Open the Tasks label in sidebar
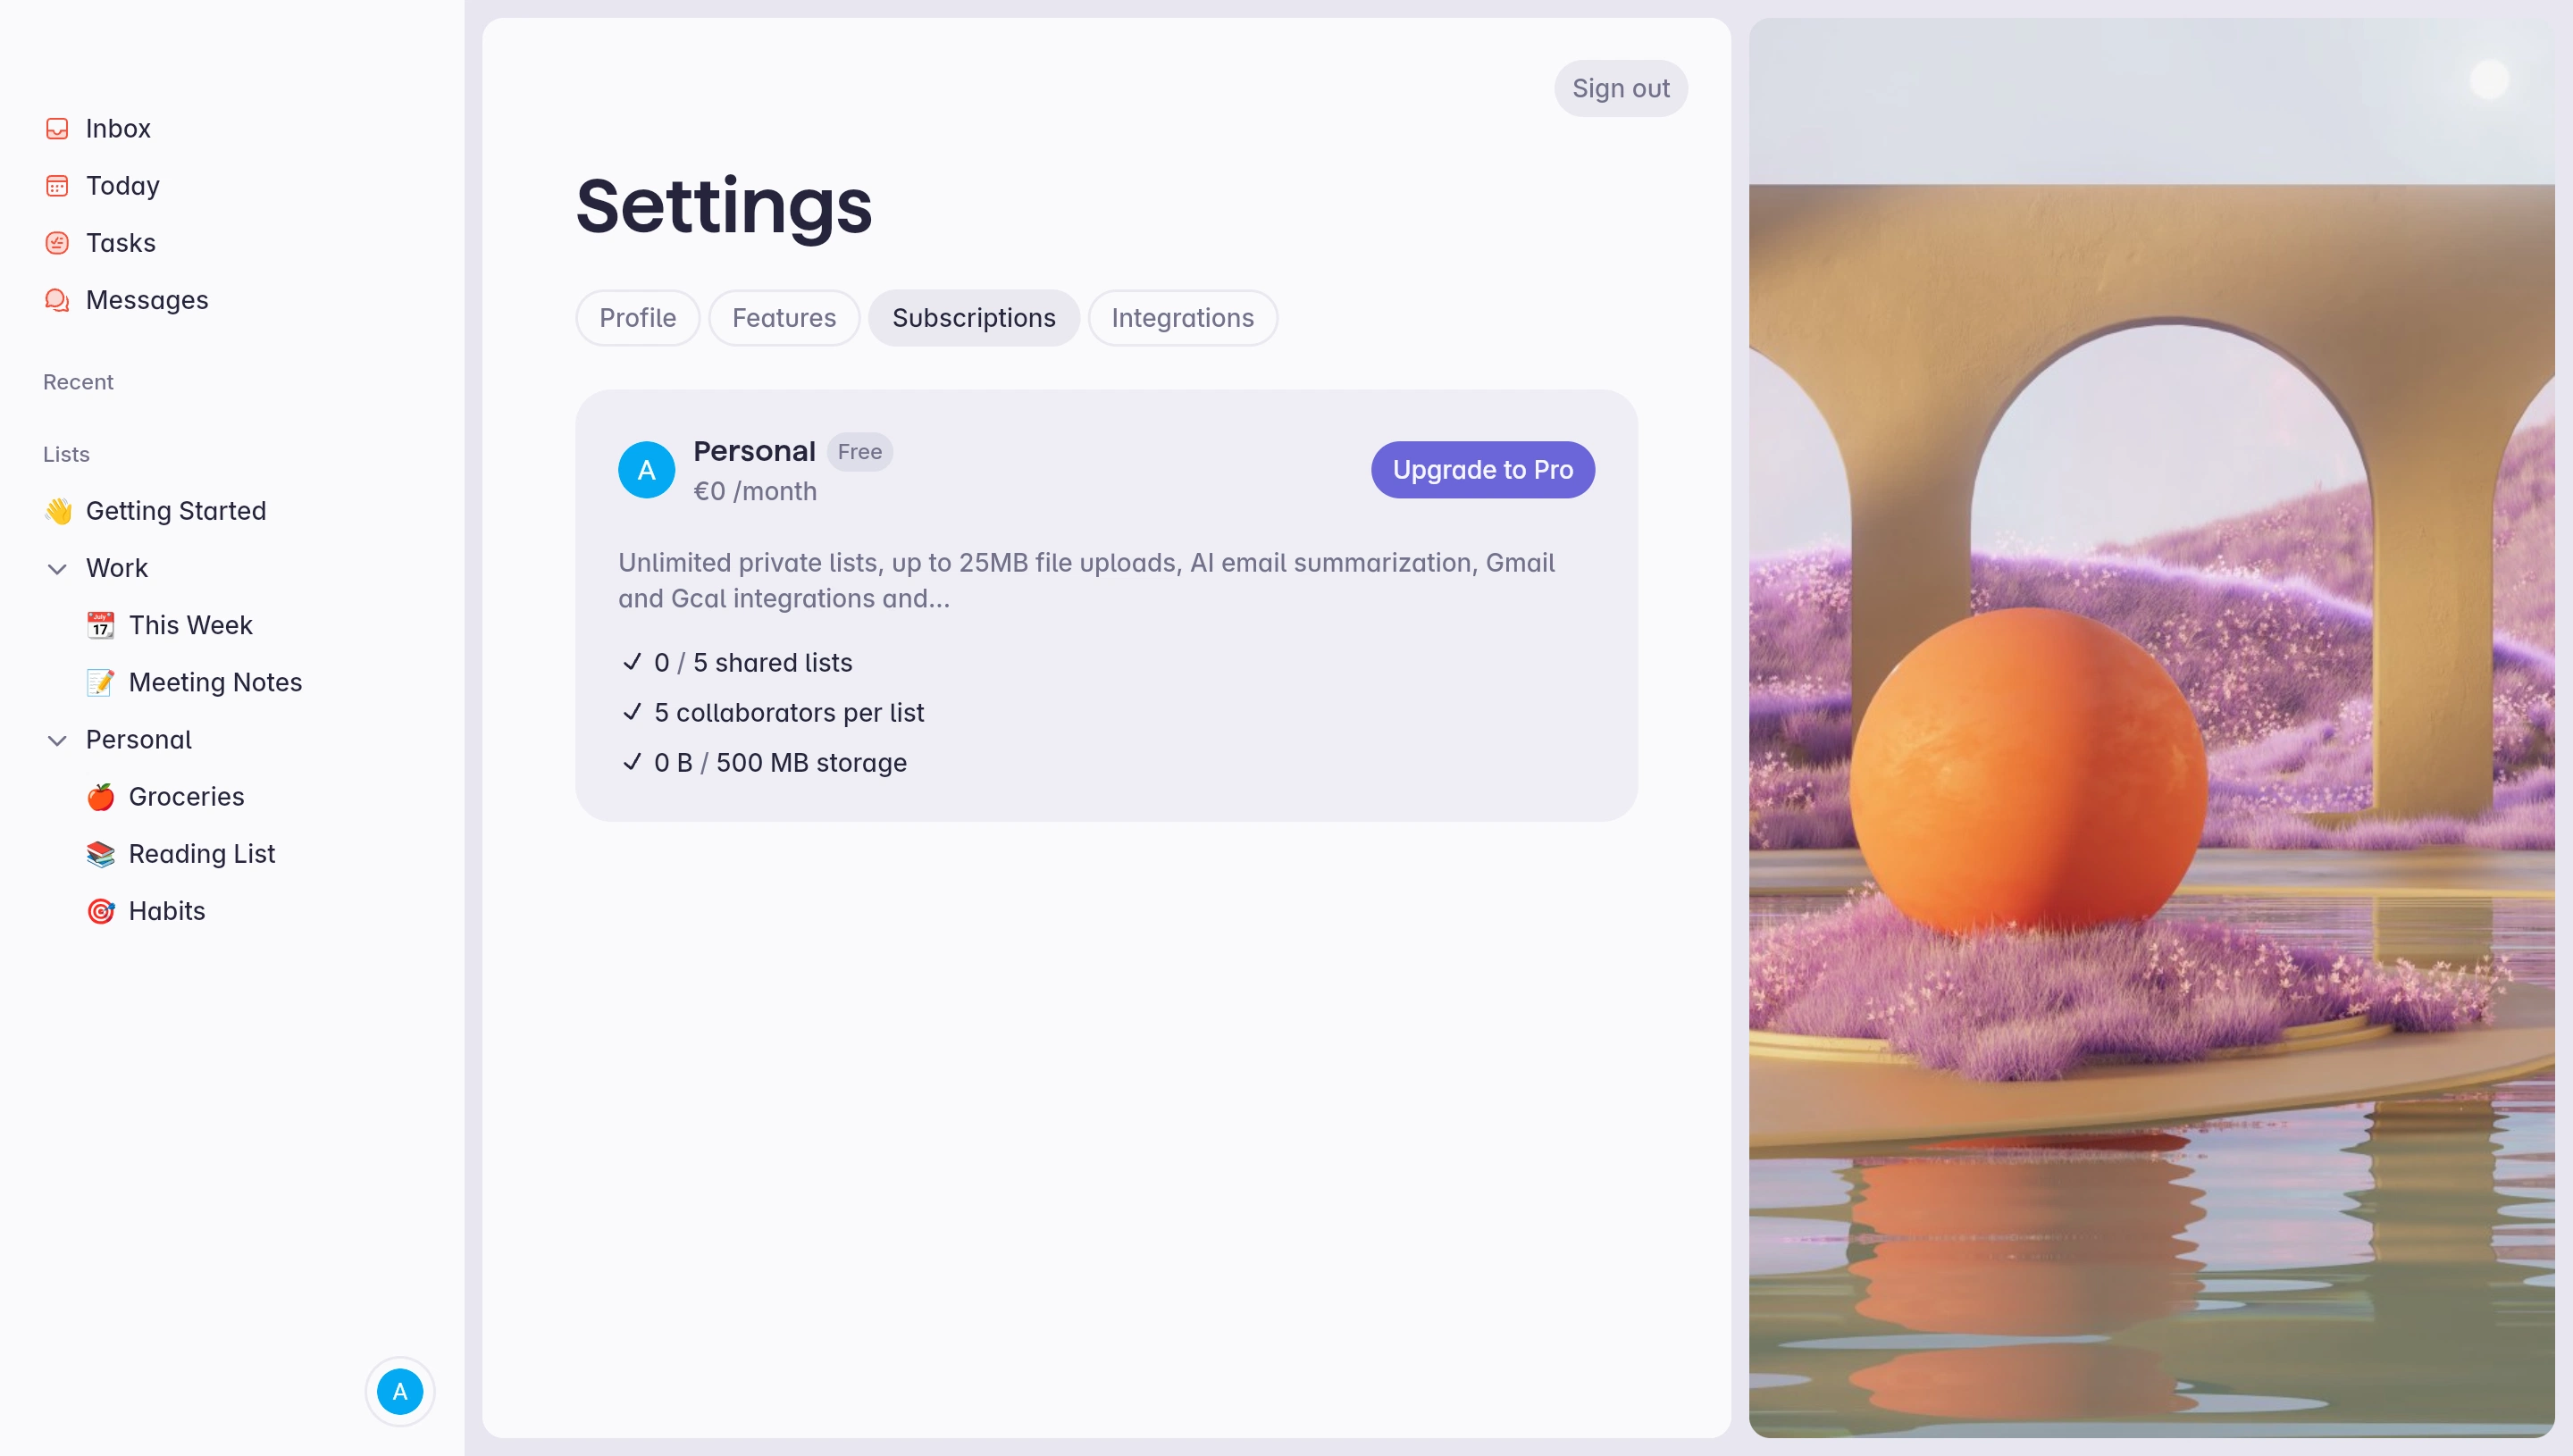2573x1456 pixels. coord(121,243)
